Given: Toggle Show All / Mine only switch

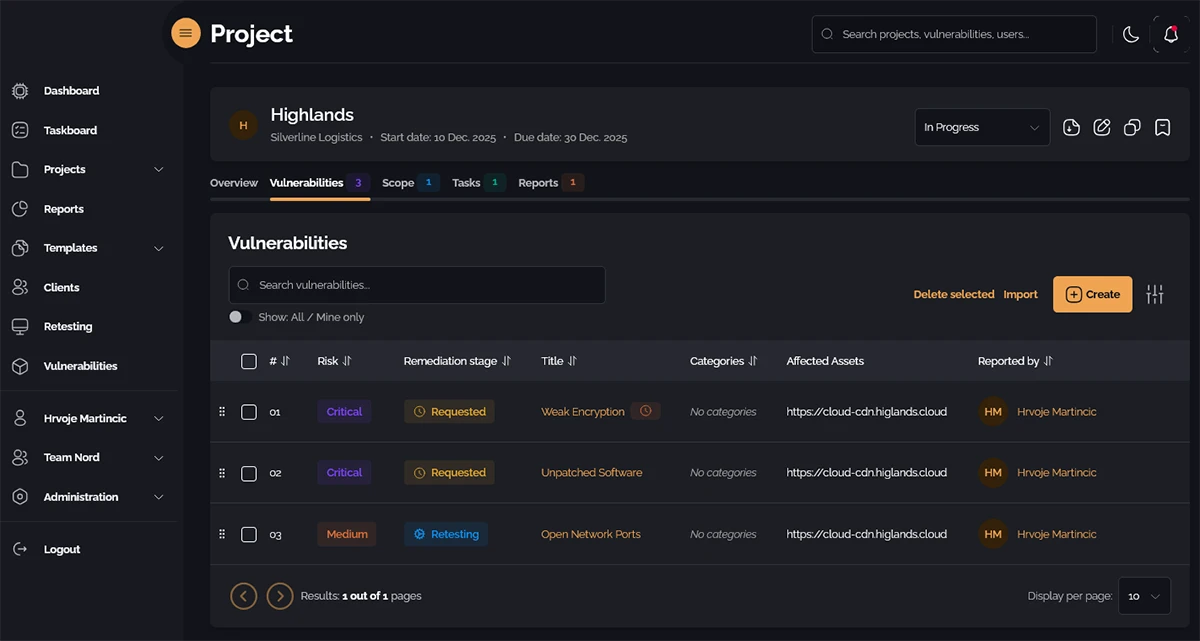Looking at the screenshot, I should click(x=240, y=317).
